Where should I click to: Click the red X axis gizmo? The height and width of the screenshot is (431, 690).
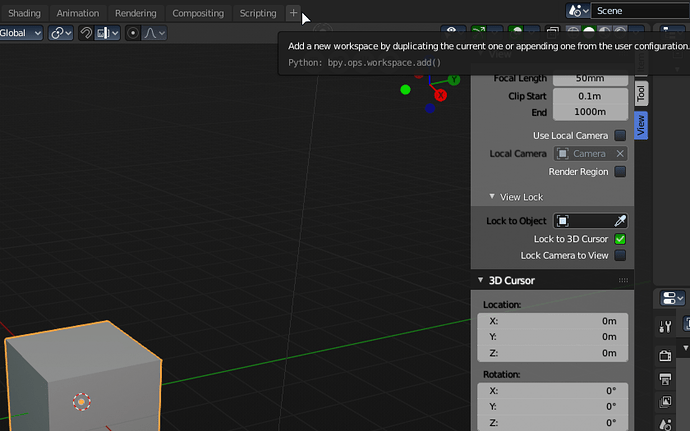[x=440, y=95]
